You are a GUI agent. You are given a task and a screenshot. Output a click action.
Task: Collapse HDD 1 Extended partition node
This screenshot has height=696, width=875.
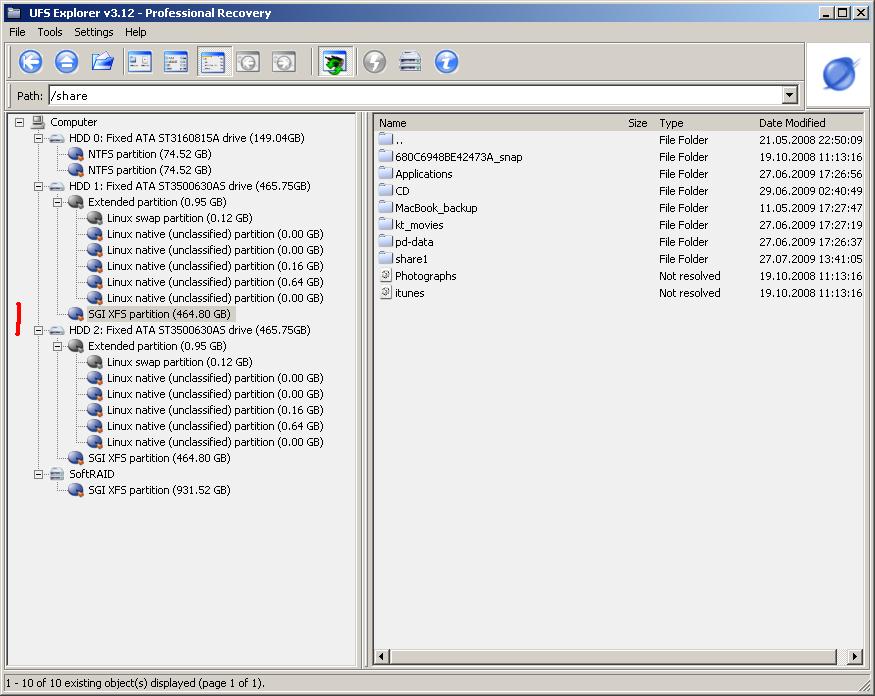pyautogui.click(x=57, y=202)
